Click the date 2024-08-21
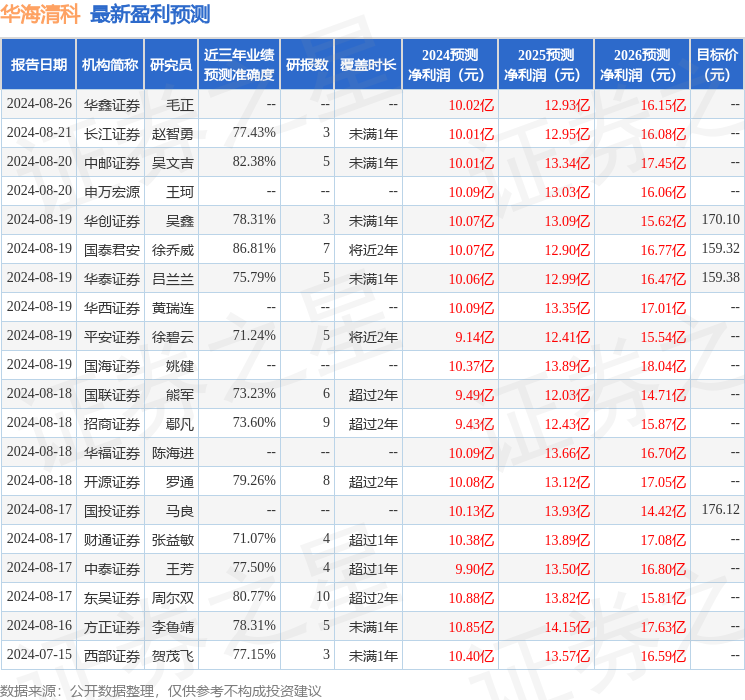Viewport: 745px width, 700px height. pyautogui.click(x=39, y=132)
